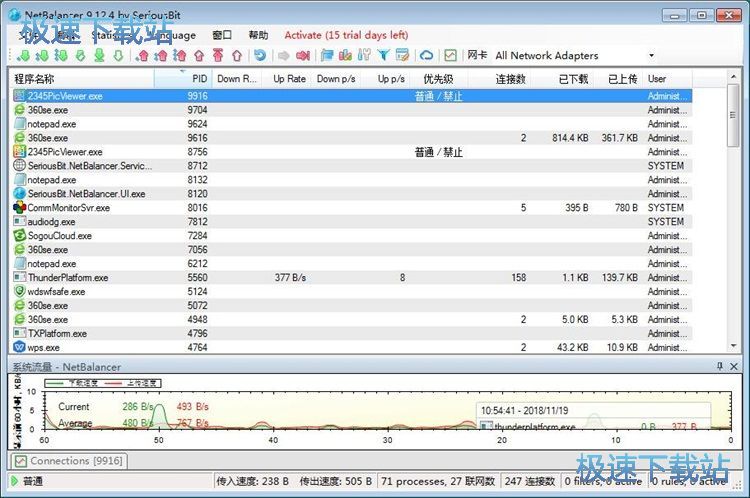Click the 普通 priority status bar entry
This screenshot has height=498, width=750.
tap(33, 481)
